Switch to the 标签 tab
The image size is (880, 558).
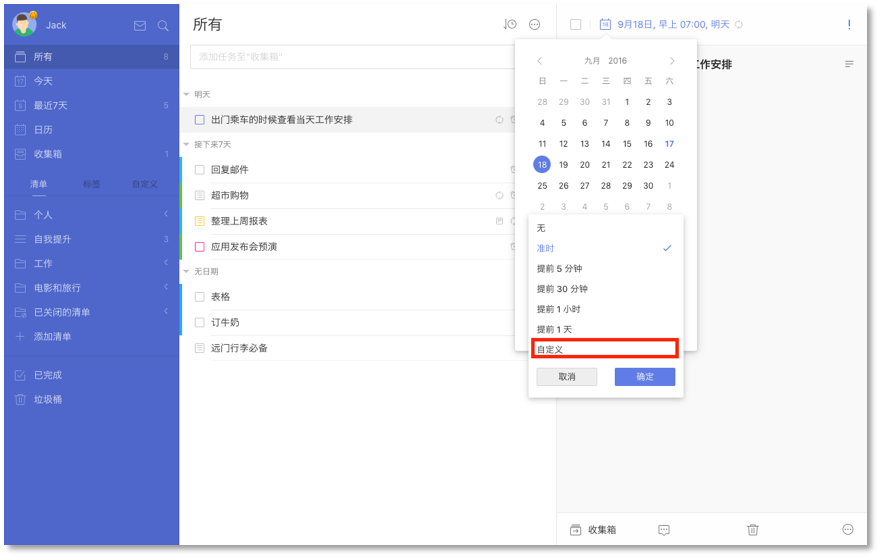91,184
